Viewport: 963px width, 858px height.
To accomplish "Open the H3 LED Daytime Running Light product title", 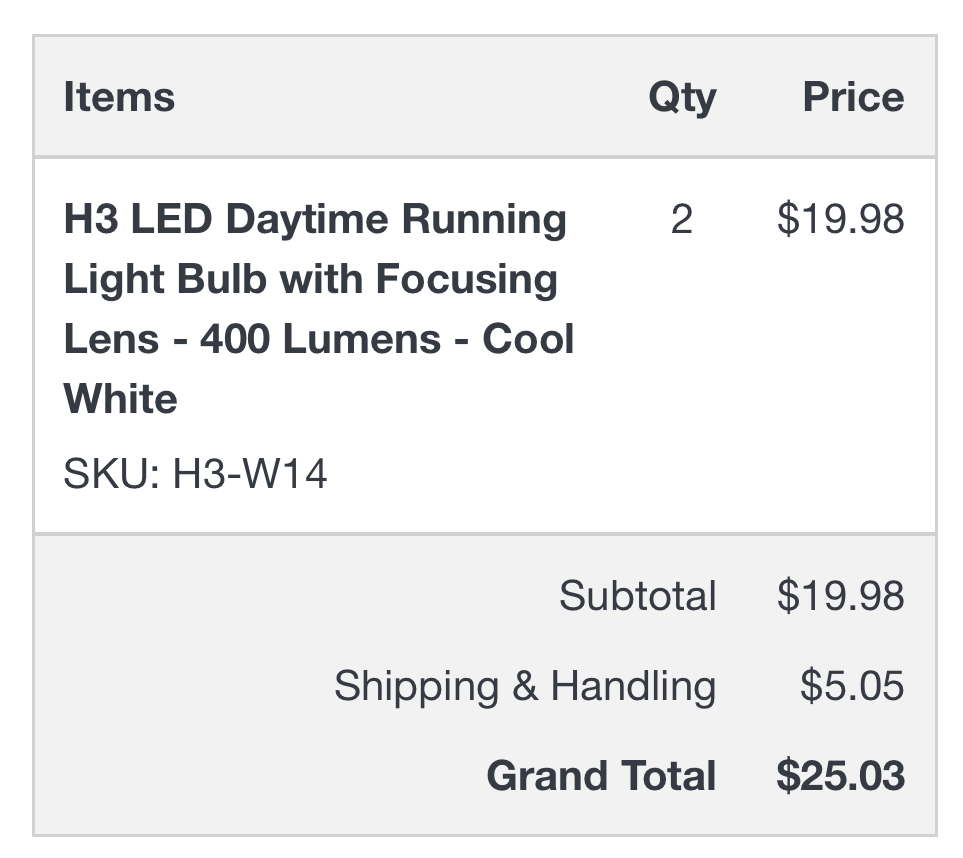I will tap(319, 309).
